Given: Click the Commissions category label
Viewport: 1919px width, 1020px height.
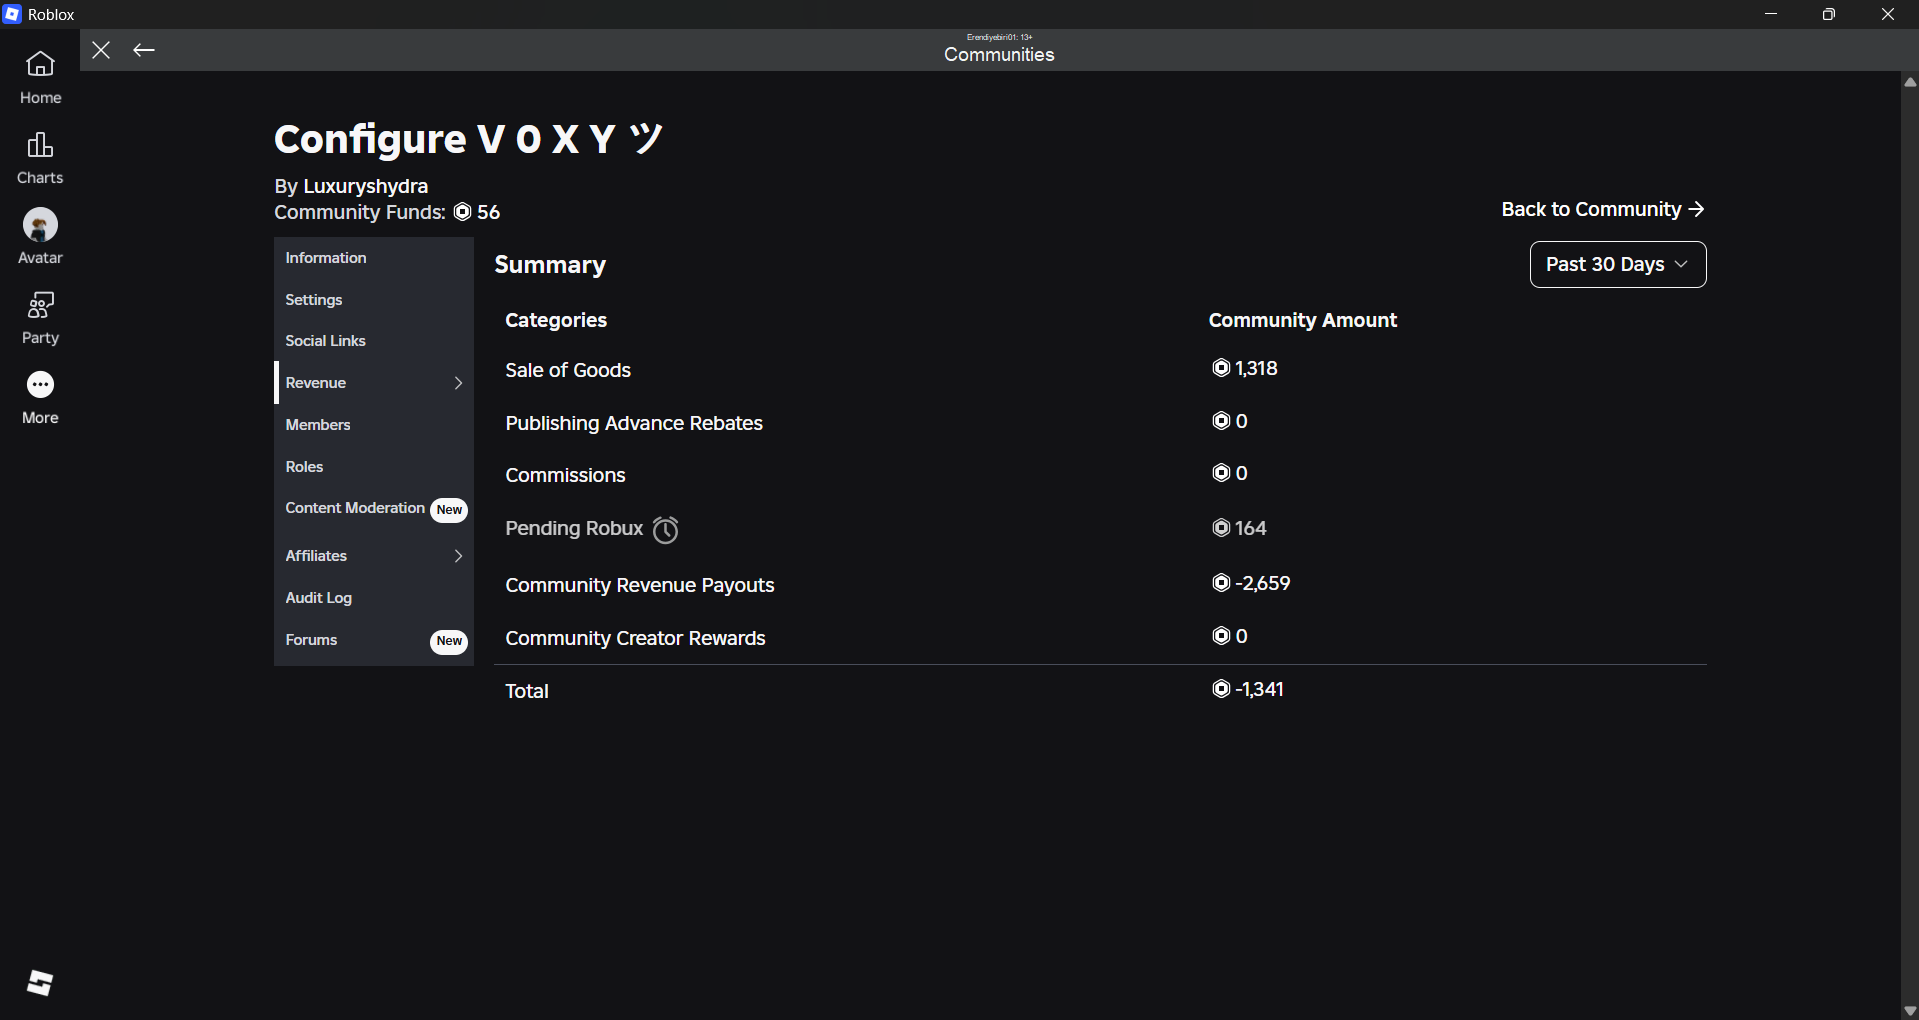Looking at the screenshot, I should (x=565, y=475).
